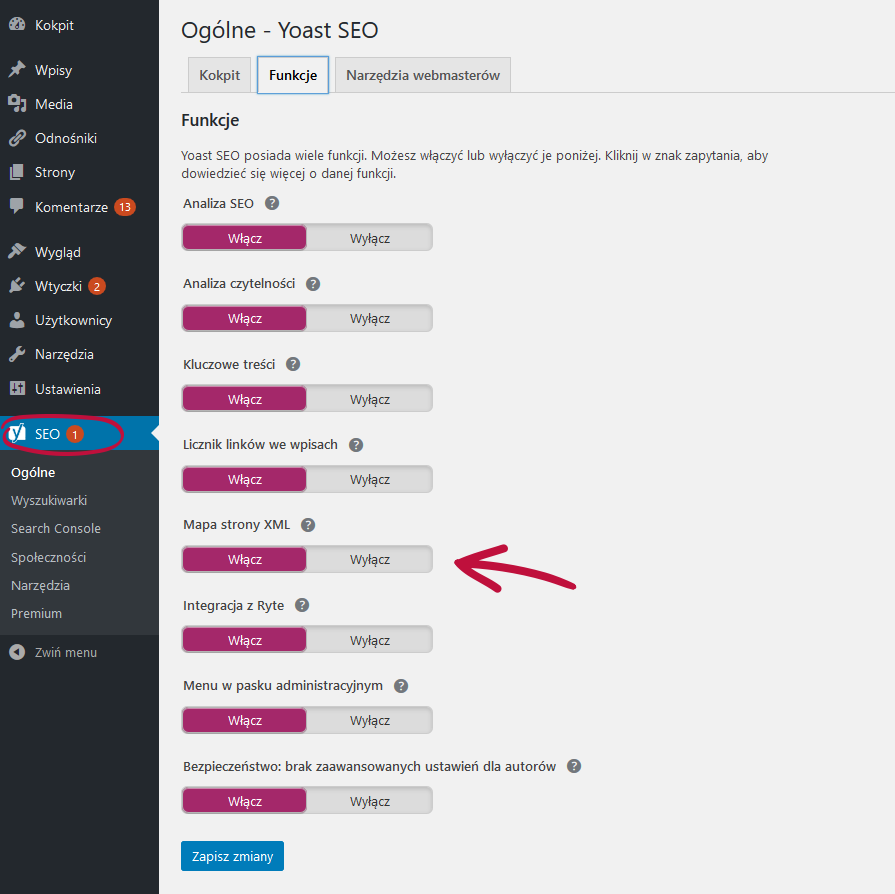Enable Menu w pasku administracyjnym with Włącz
The image size is (895, 894).
(x=244, y=720)
